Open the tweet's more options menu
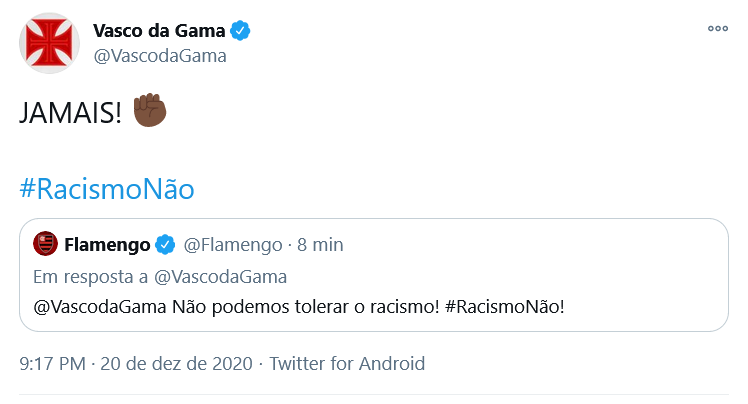The image size is (748, 404). [x=717, y=29]
